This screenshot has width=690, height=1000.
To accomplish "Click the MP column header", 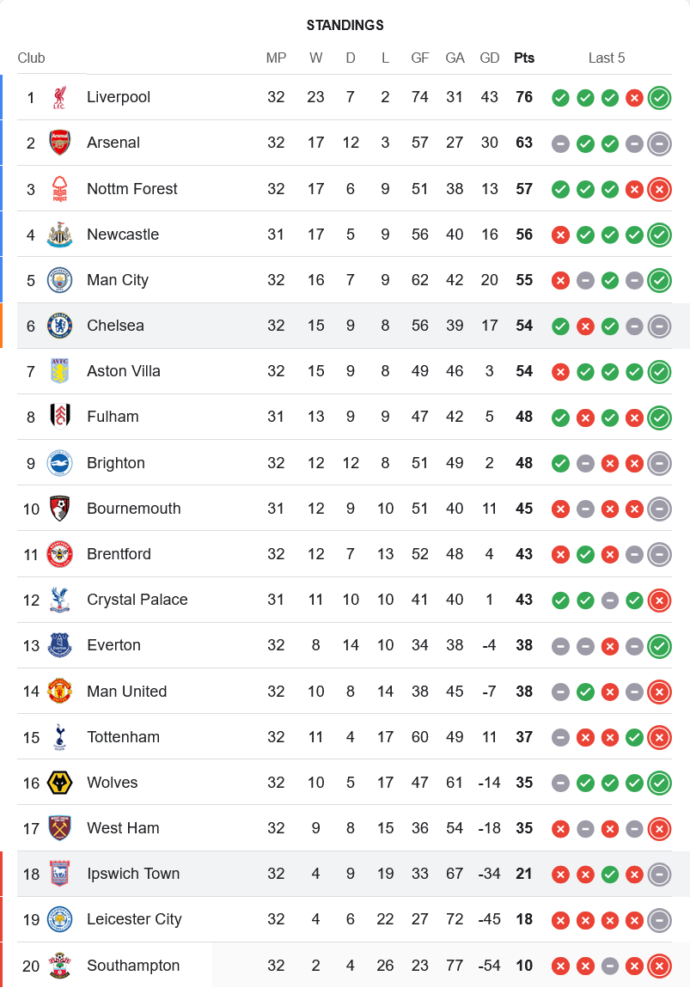I will coord(276,58).
